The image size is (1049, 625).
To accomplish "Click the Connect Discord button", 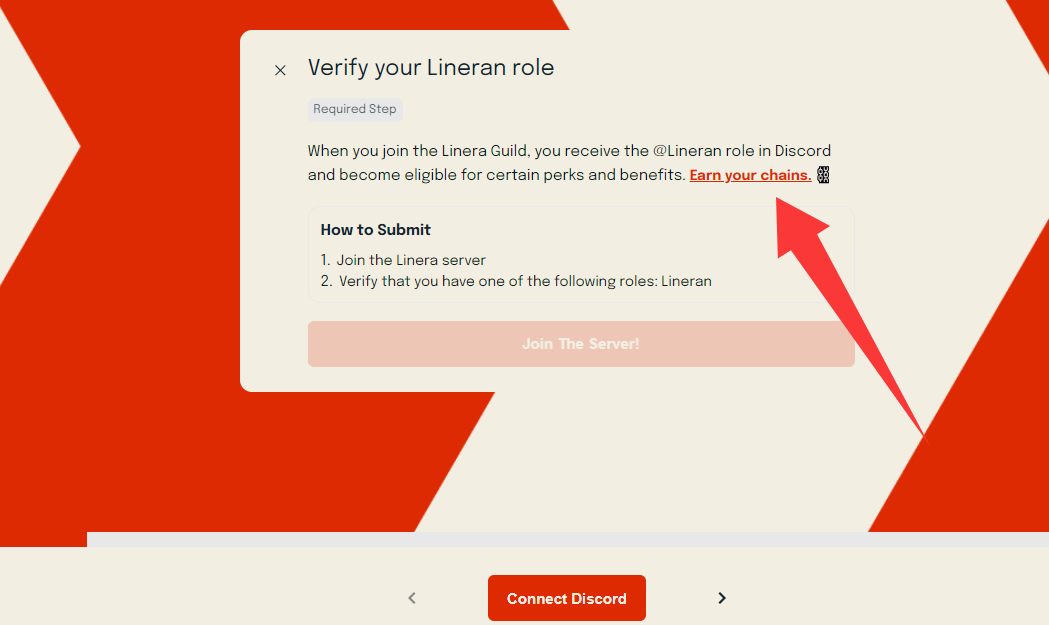I will coord(566,598).
